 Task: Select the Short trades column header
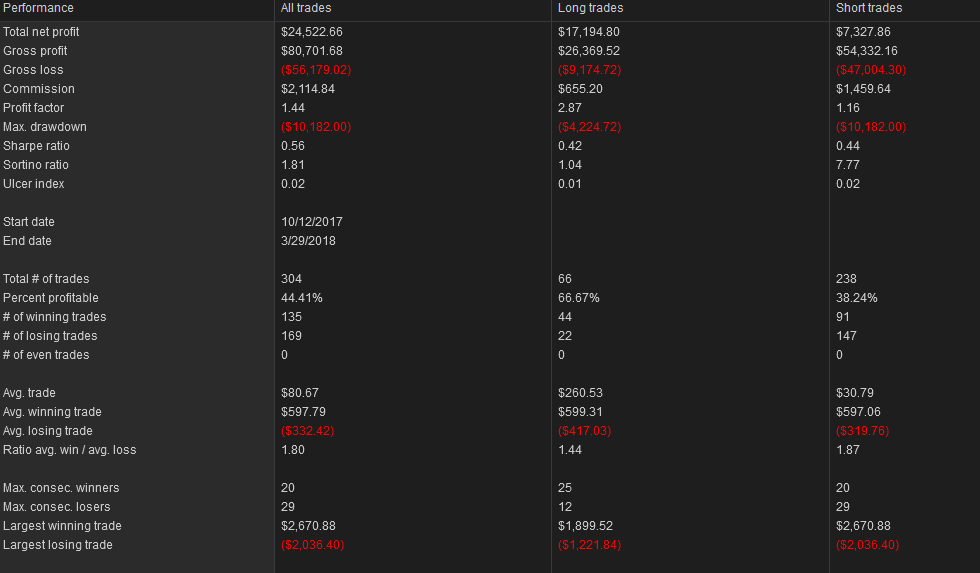point(869,8)
